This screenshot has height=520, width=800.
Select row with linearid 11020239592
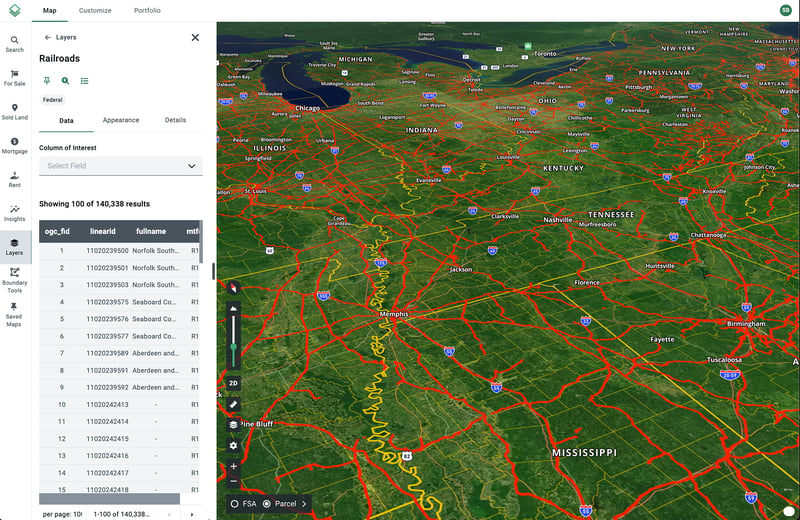pos(119,387)
